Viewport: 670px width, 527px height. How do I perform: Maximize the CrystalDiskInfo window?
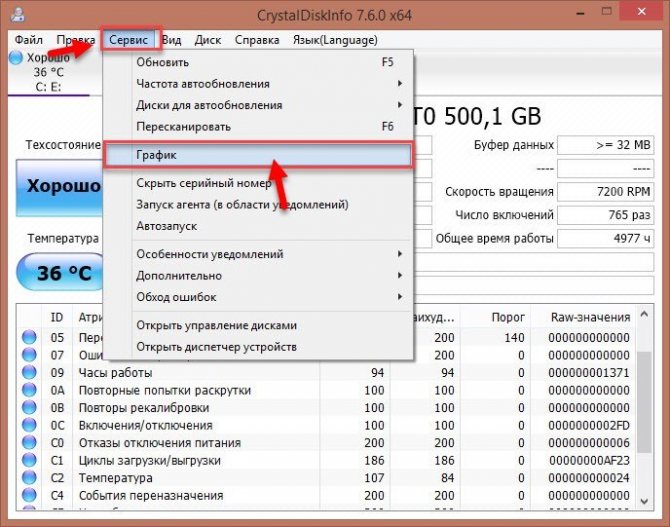click(606, 12)
